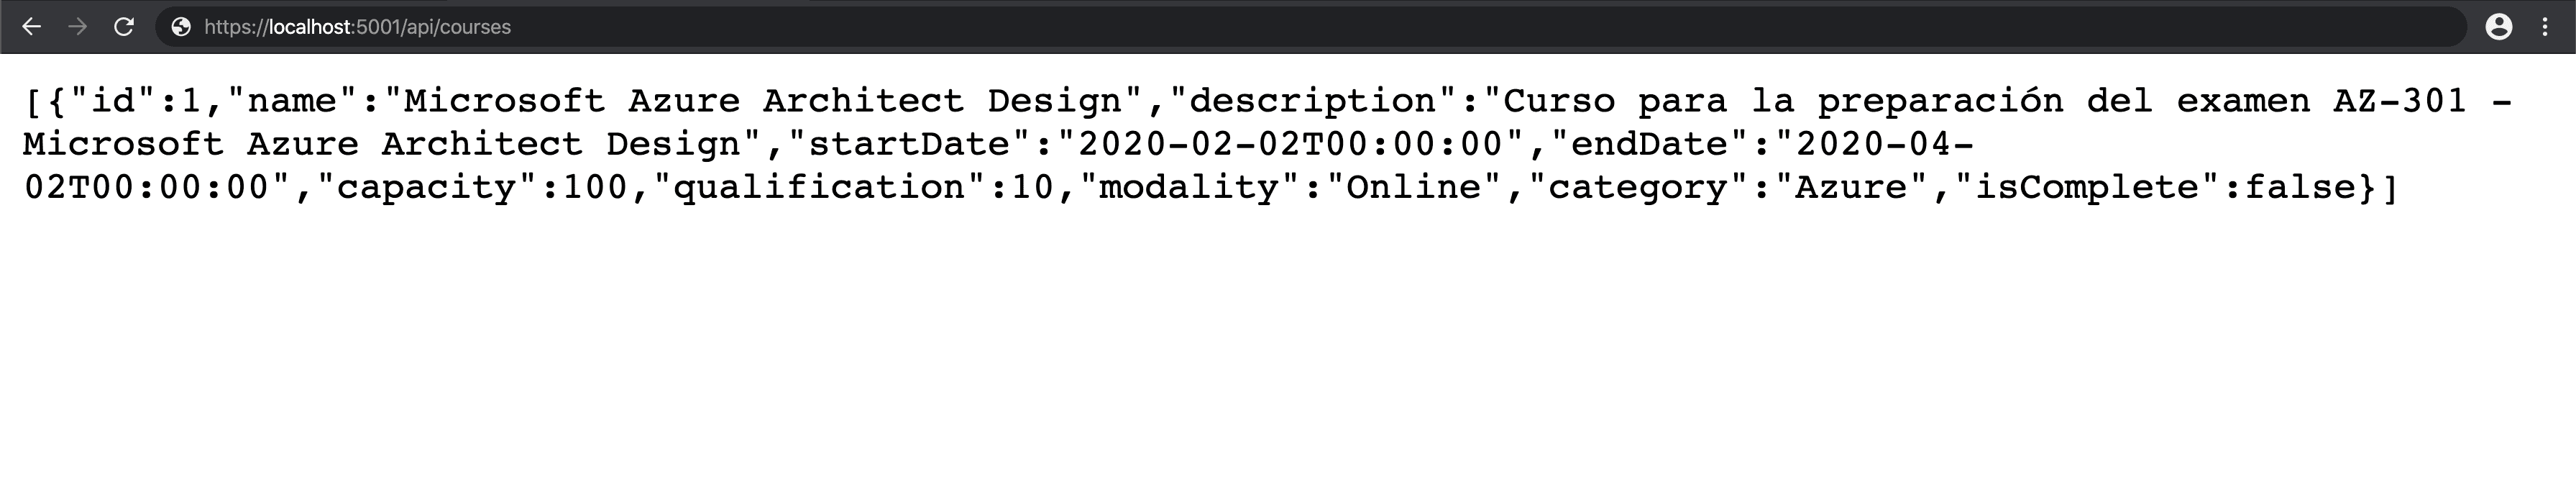Click the category value "Azure"

pos(1852,187)
